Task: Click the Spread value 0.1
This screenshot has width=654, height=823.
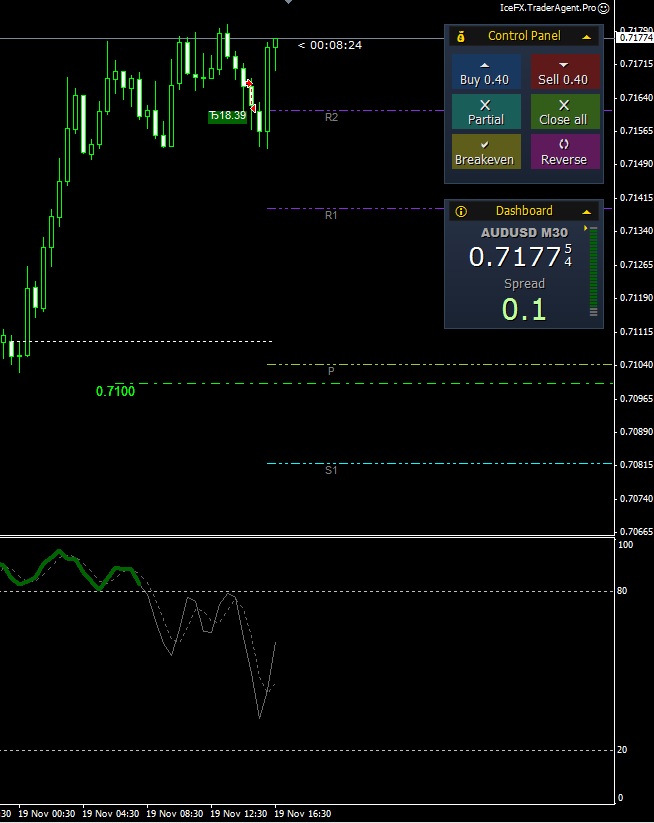Action: pyautogui.click(x=524, y=309)
